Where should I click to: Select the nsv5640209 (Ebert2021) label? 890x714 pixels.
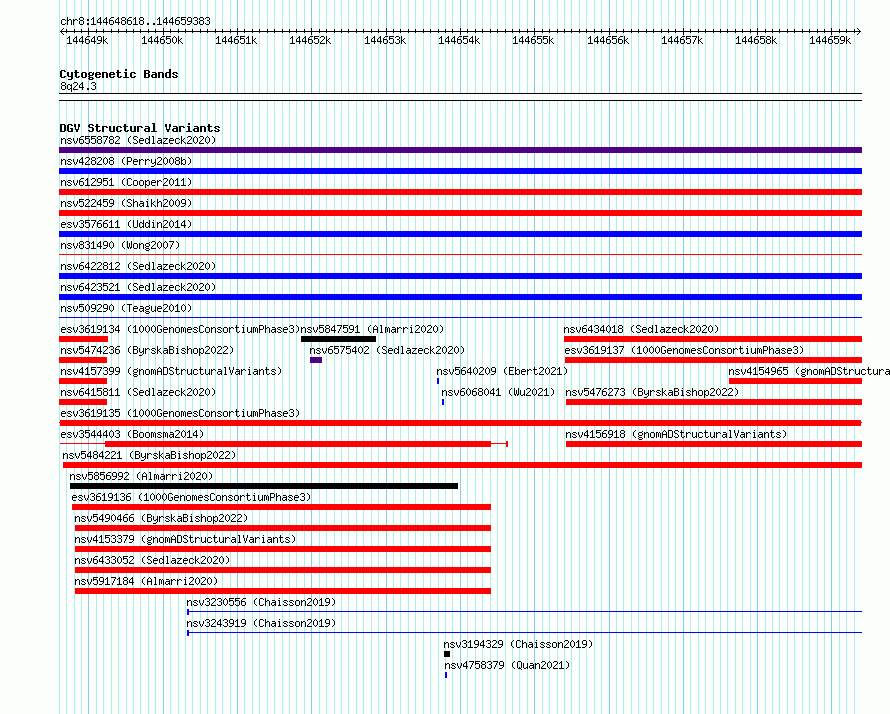tap(502, 371)
